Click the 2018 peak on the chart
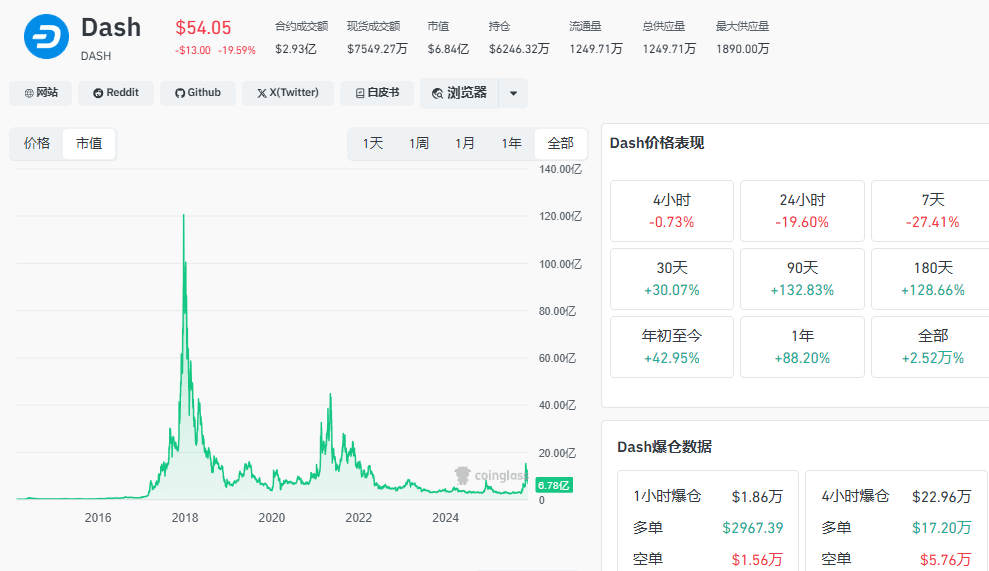The width and height of the screenshot is (989, 571). pos(183,216)
